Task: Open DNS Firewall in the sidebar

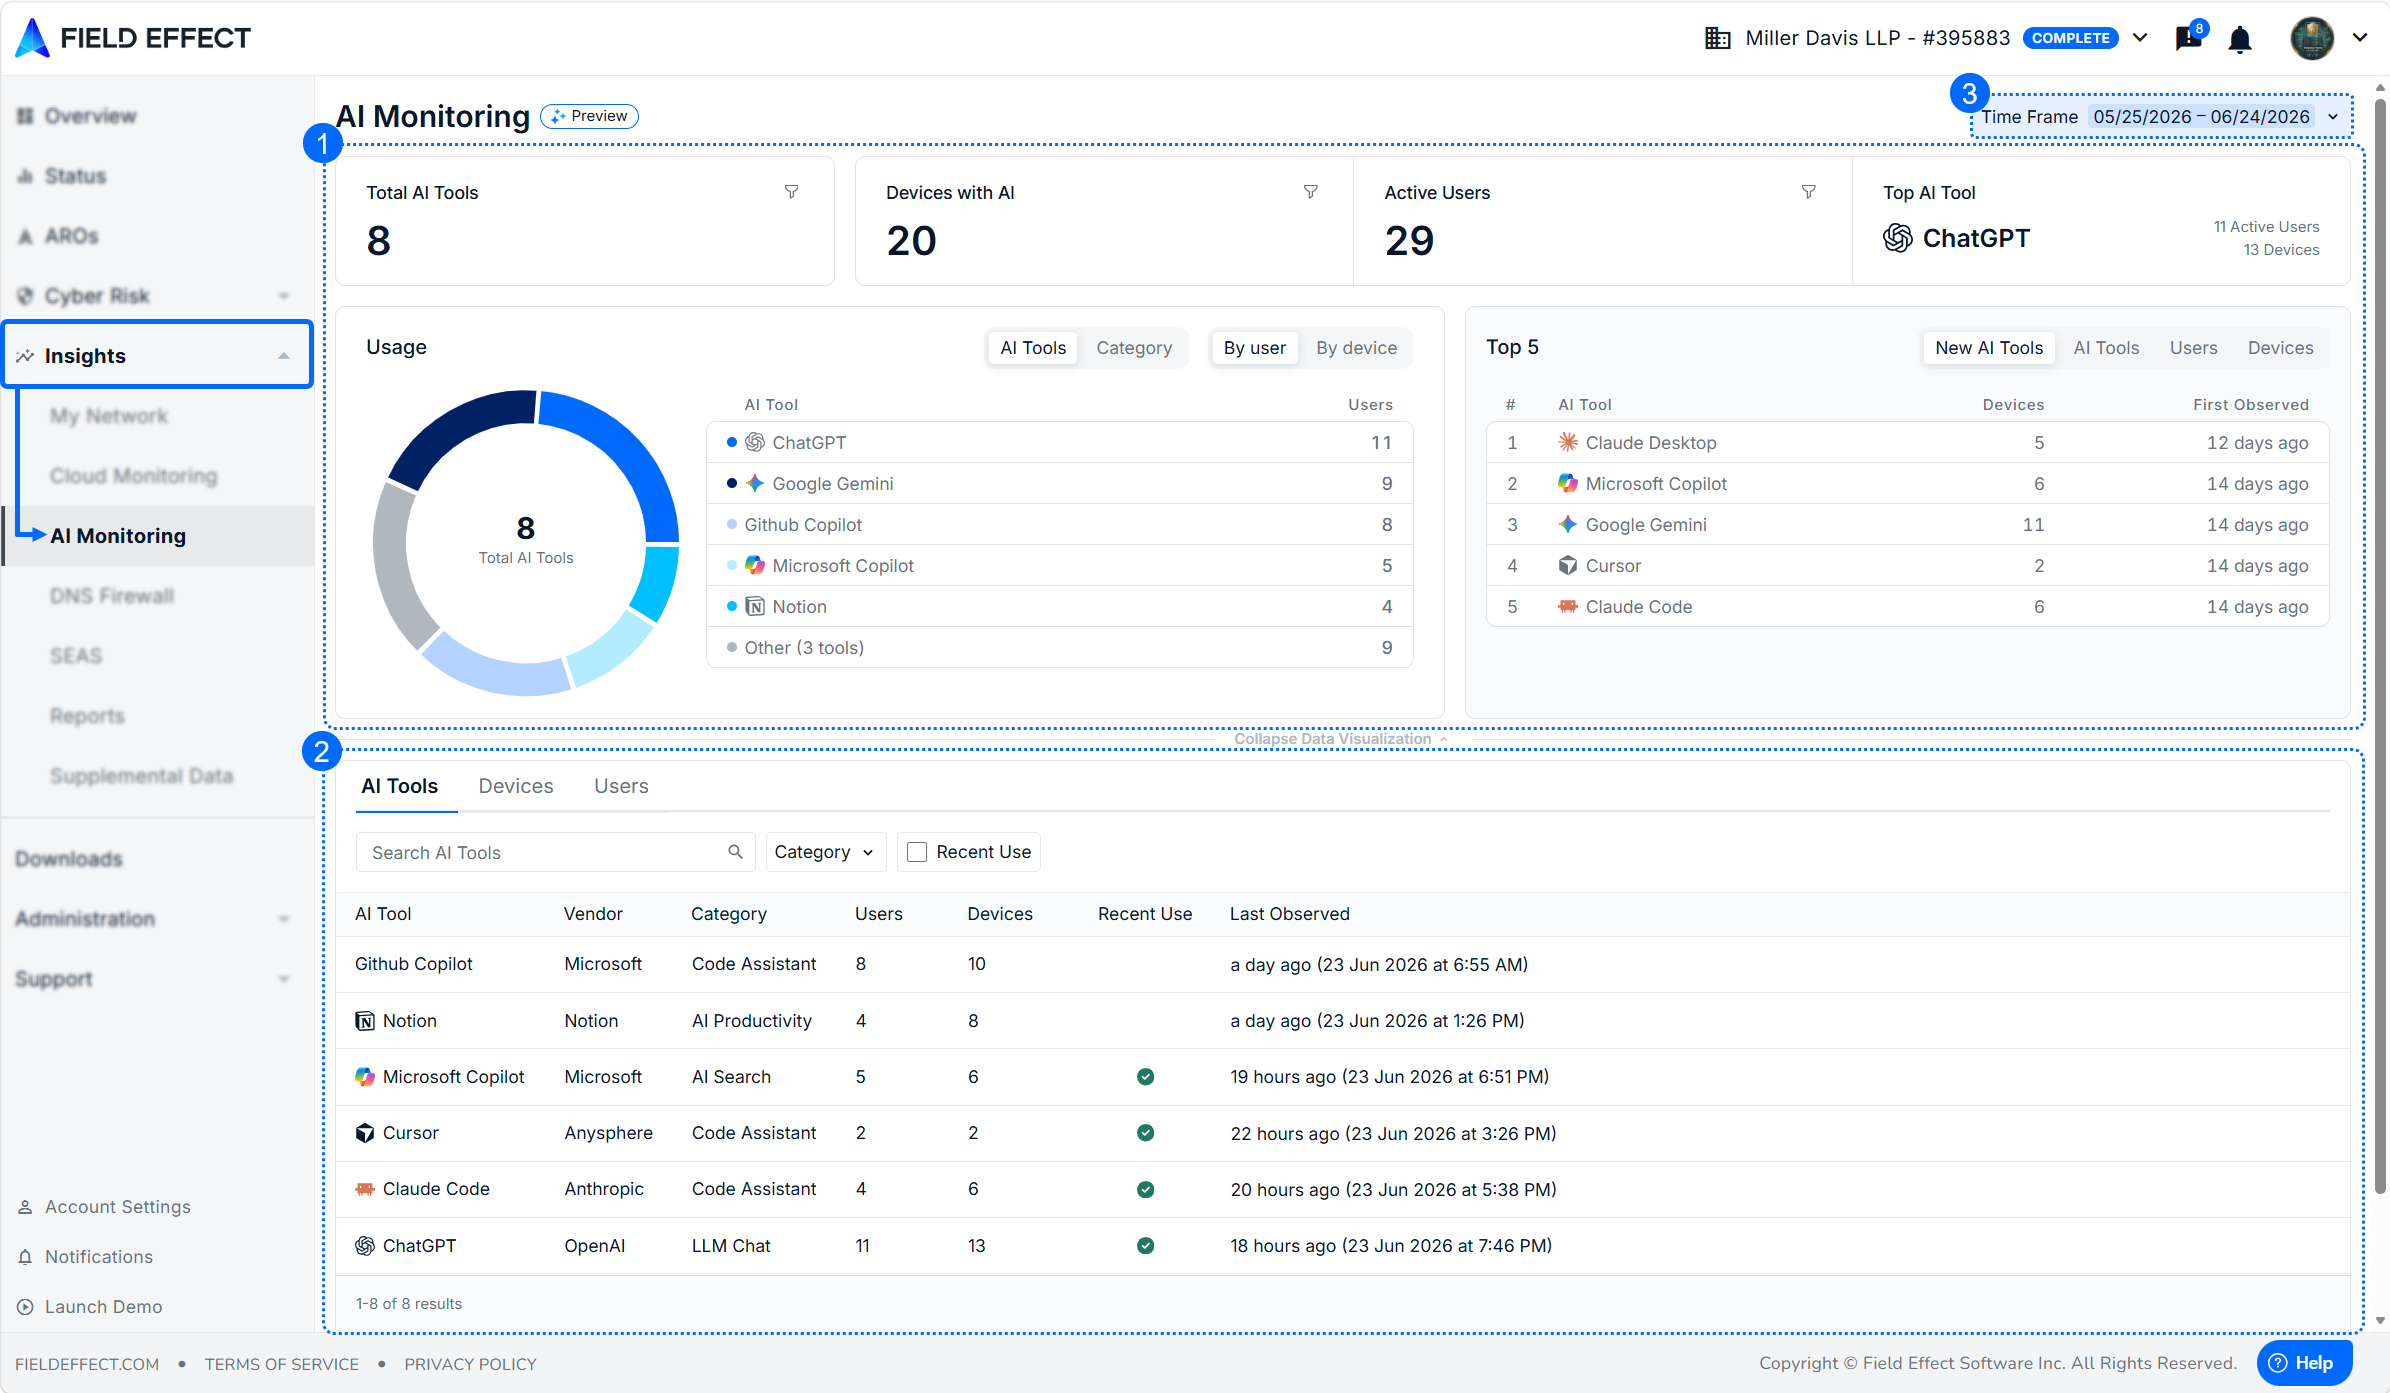Action: [x=112, y=596]
